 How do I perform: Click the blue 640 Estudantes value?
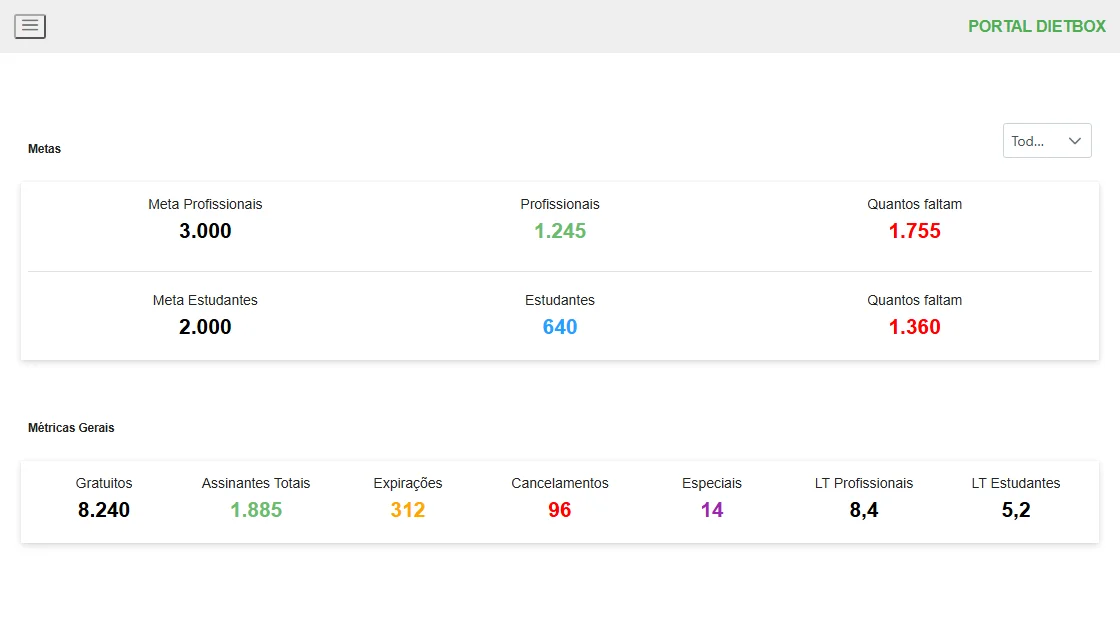pyautogui.click(x=560, y=326)
